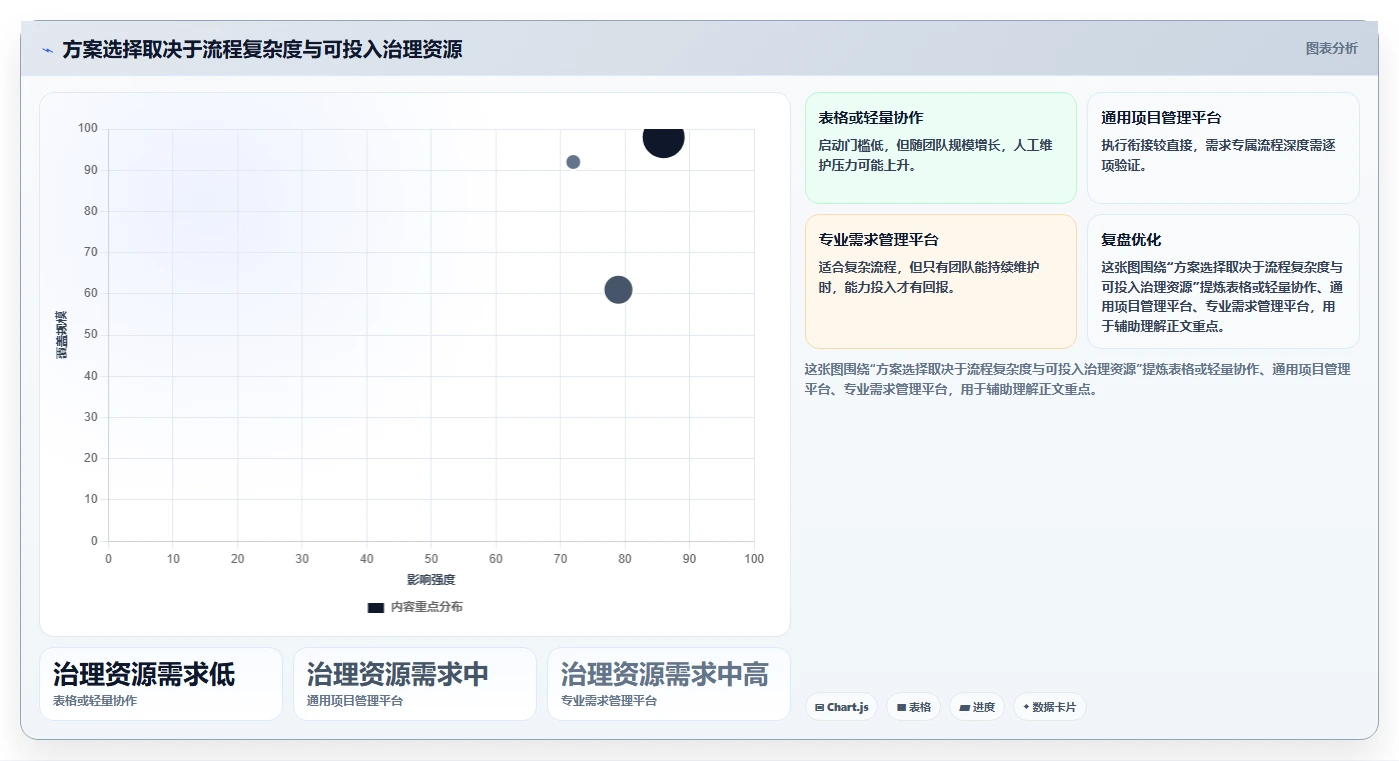Click the rotated y-axis title
This screenshot has height=761, width=1399.
click(x=62, y=335)
